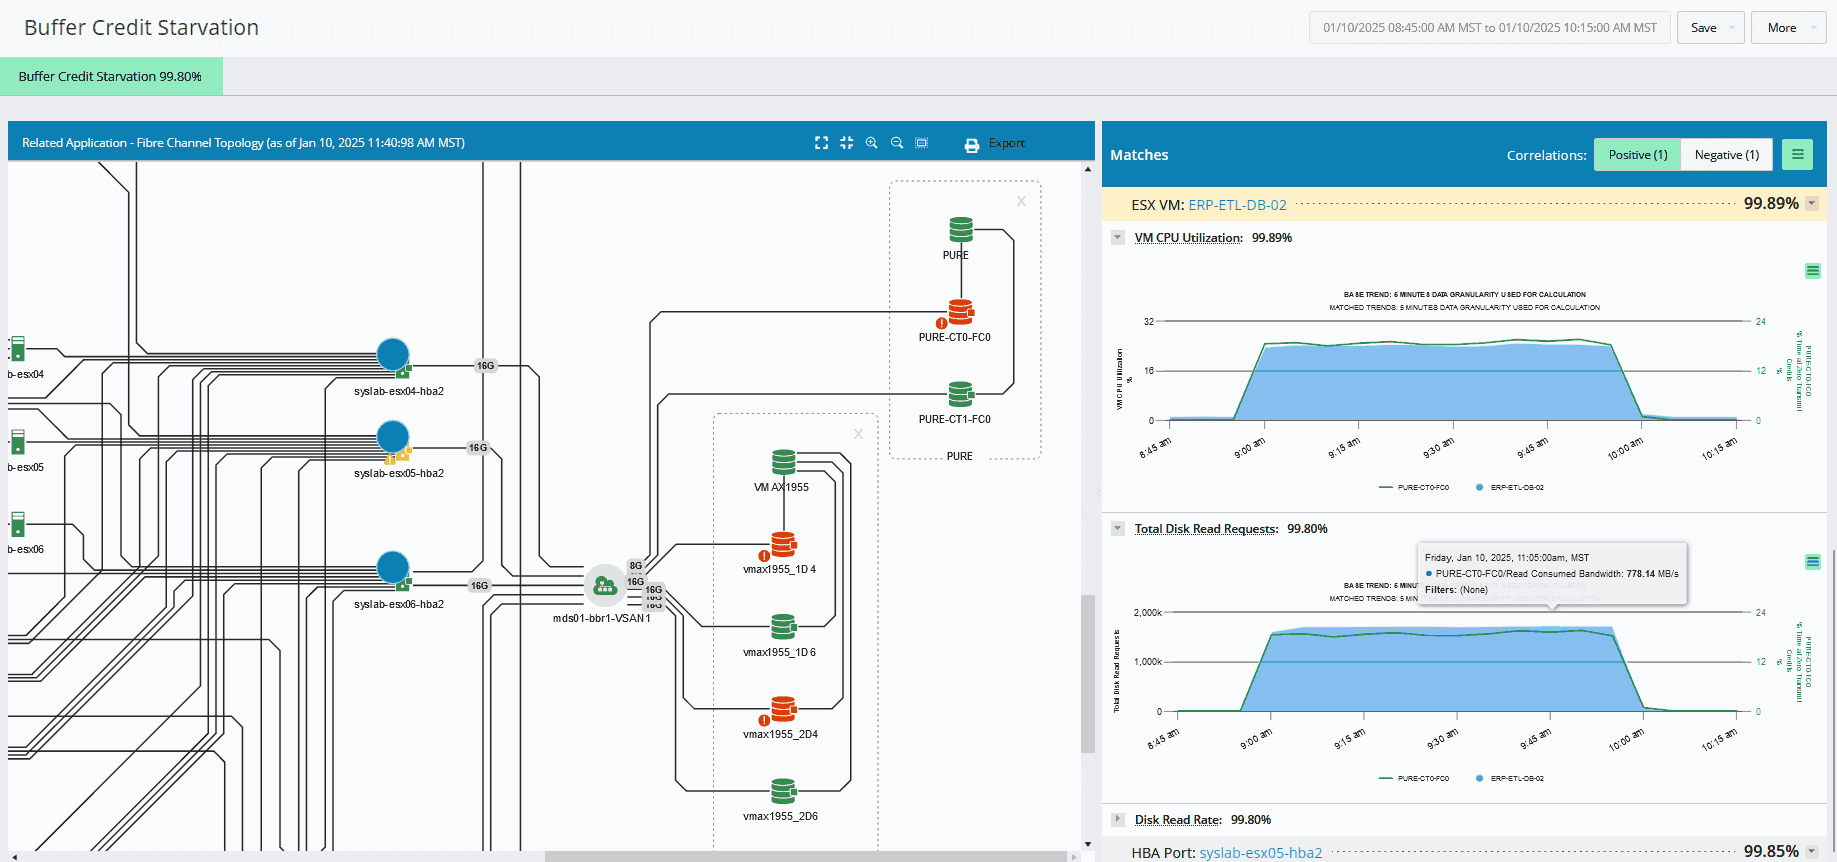Click the date range field

point(1490,28)
